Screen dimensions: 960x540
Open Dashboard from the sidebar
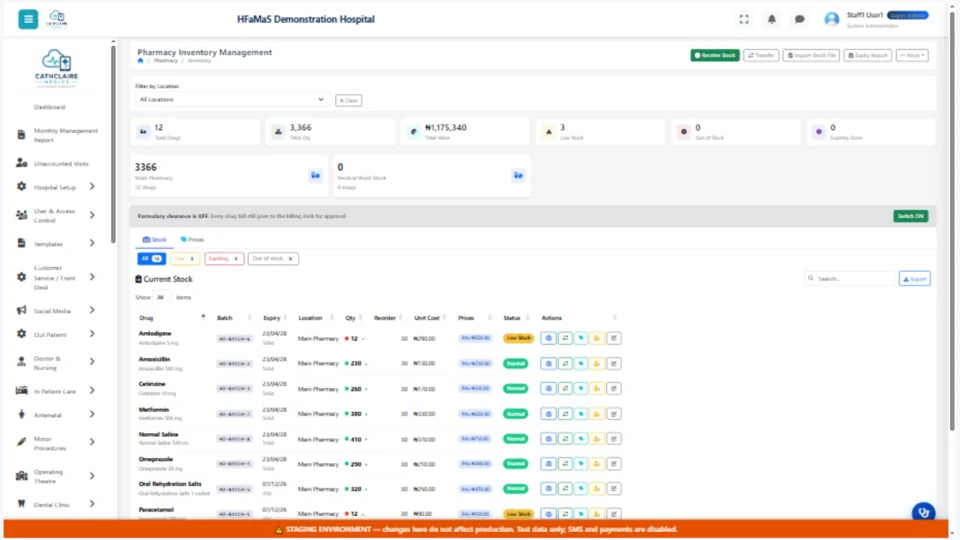tap(50, 107)
